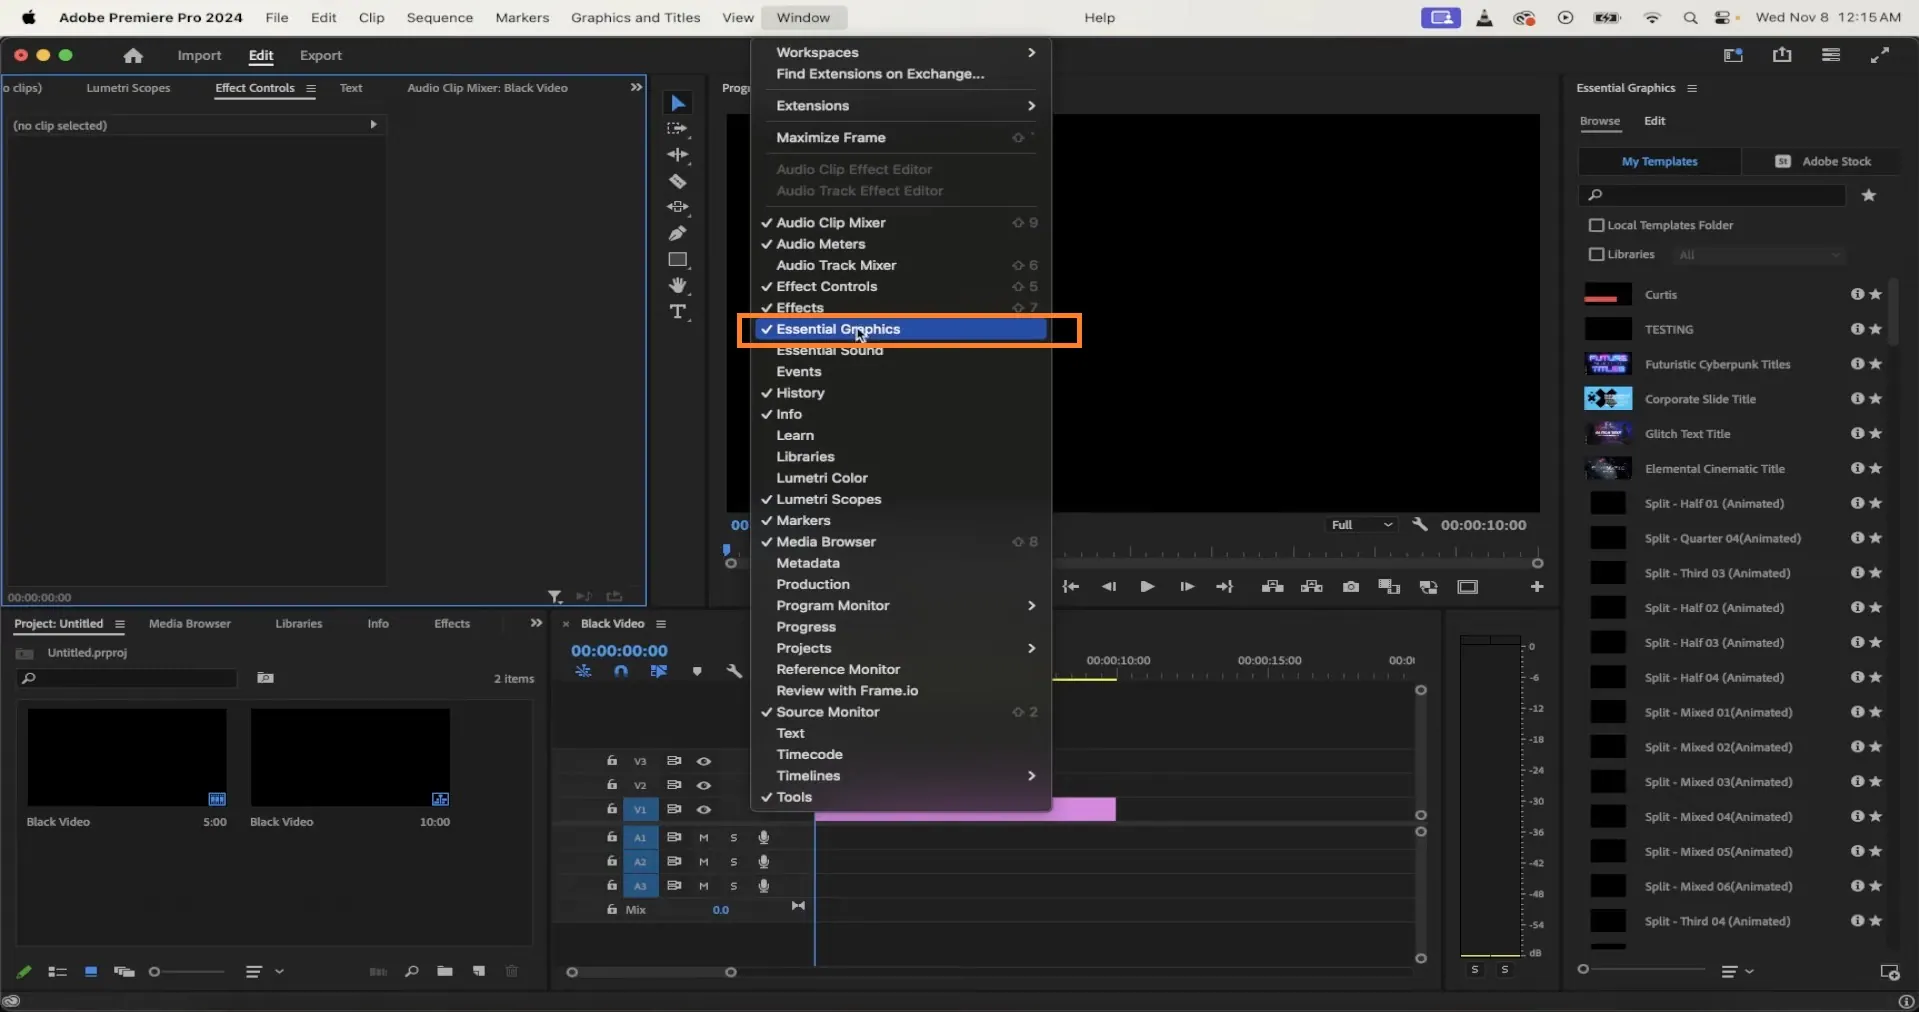This screenshot has width=1919, height=1012.
Task: Select the Rectangle tool
Action: click(x=678, y=259)
